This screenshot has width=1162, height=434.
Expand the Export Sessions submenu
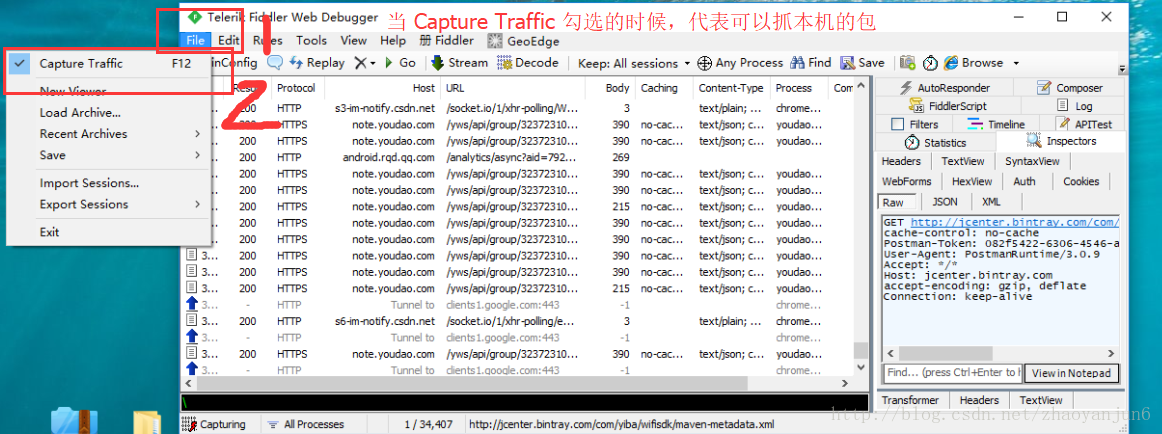[109, 204]
